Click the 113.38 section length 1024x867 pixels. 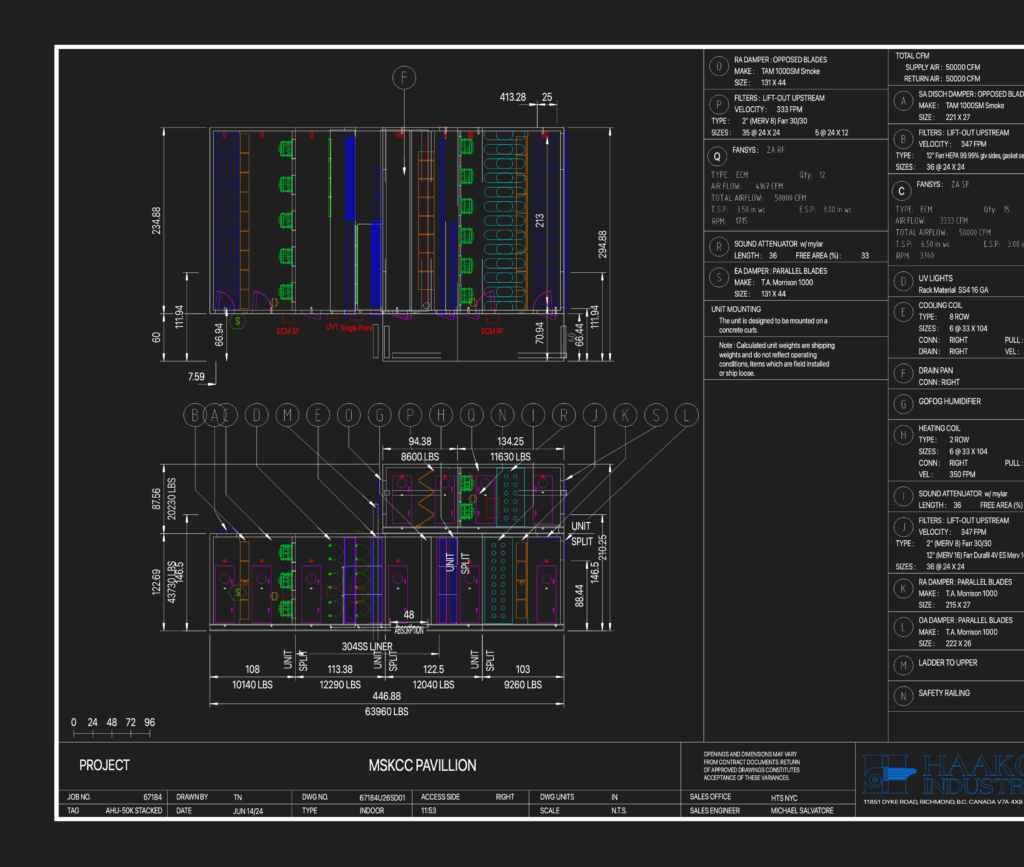click(x=340, y=670)
